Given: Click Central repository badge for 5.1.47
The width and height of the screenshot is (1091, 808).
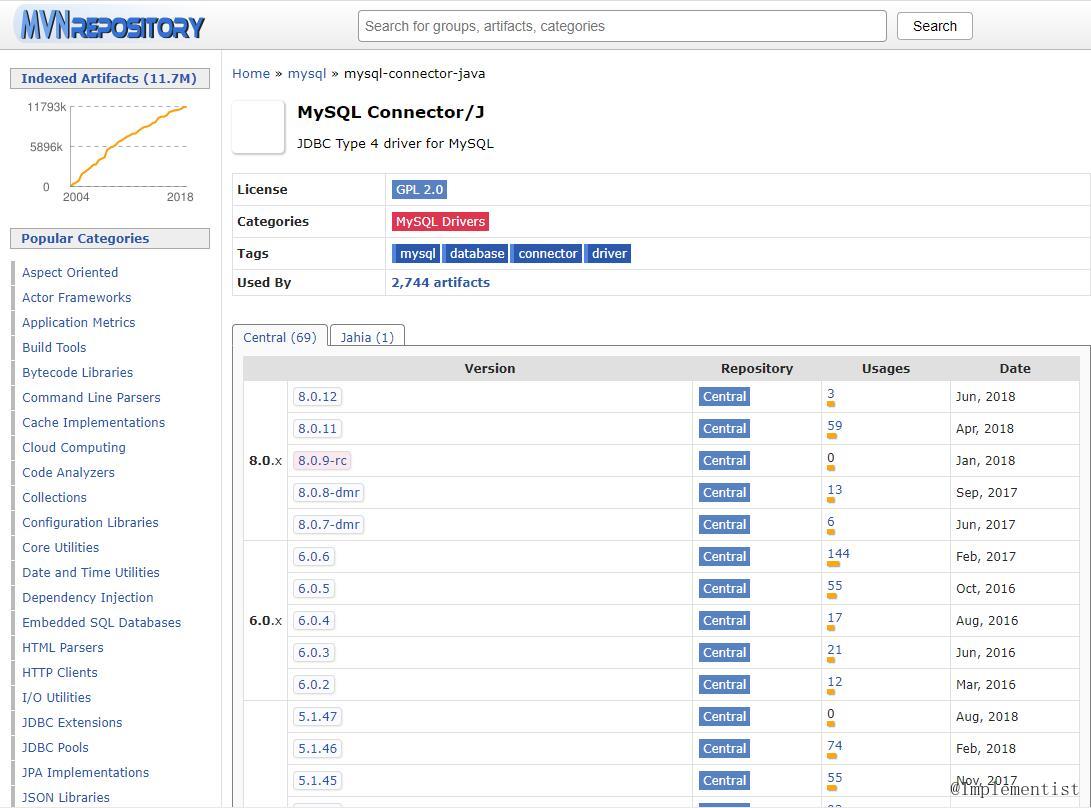Looking at the screenshot, I should pos(724,717).
